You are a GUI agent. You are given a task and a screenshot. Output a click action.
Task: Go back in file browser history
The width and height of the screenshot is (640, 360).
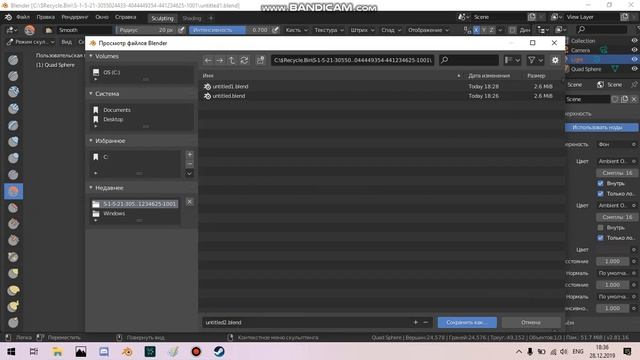click(x=208, y=60)
